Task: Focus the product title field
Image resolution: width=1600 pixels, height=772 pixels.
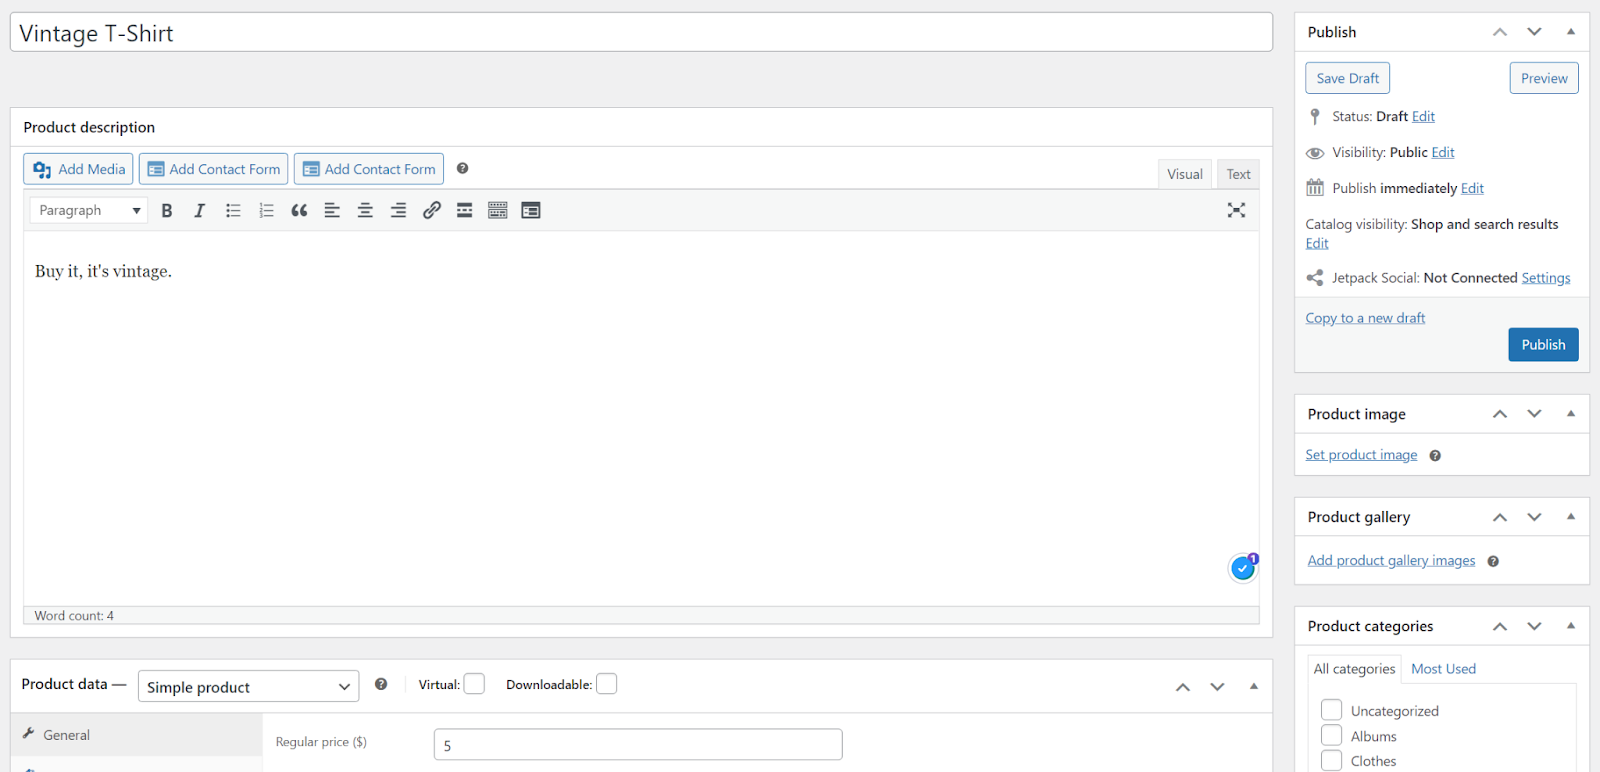Action: [x=641, y=33]
